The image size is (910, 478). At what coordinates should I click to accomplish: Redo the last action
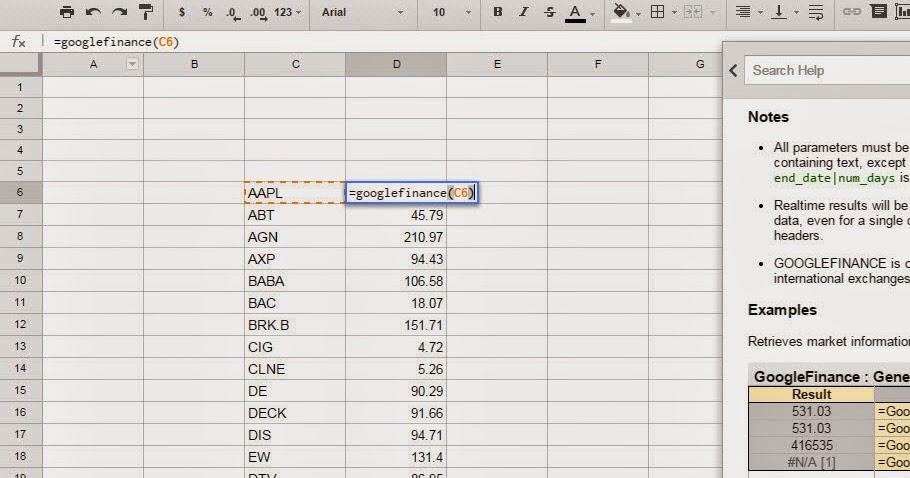coord(120,12)
